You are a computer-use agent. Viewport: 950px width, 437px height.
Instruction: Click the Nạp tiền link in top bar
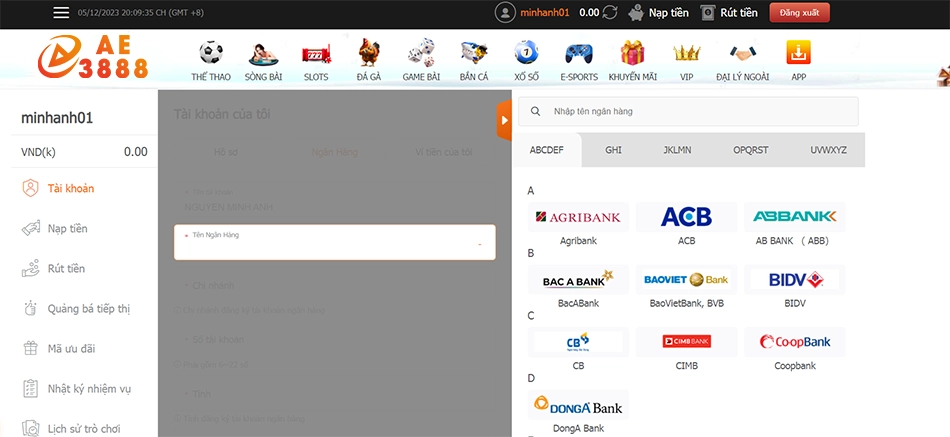point(668,13)
